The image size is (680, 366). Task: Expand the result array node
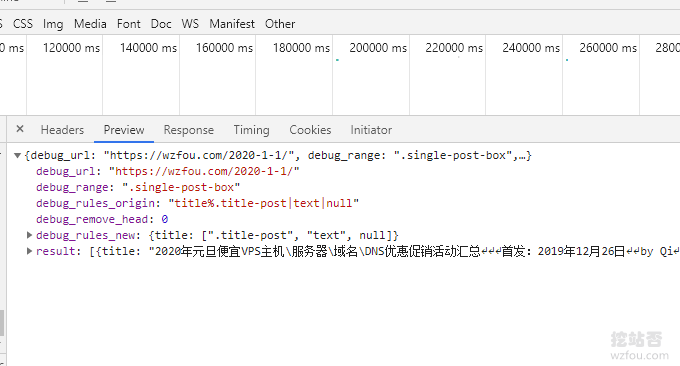29,251
